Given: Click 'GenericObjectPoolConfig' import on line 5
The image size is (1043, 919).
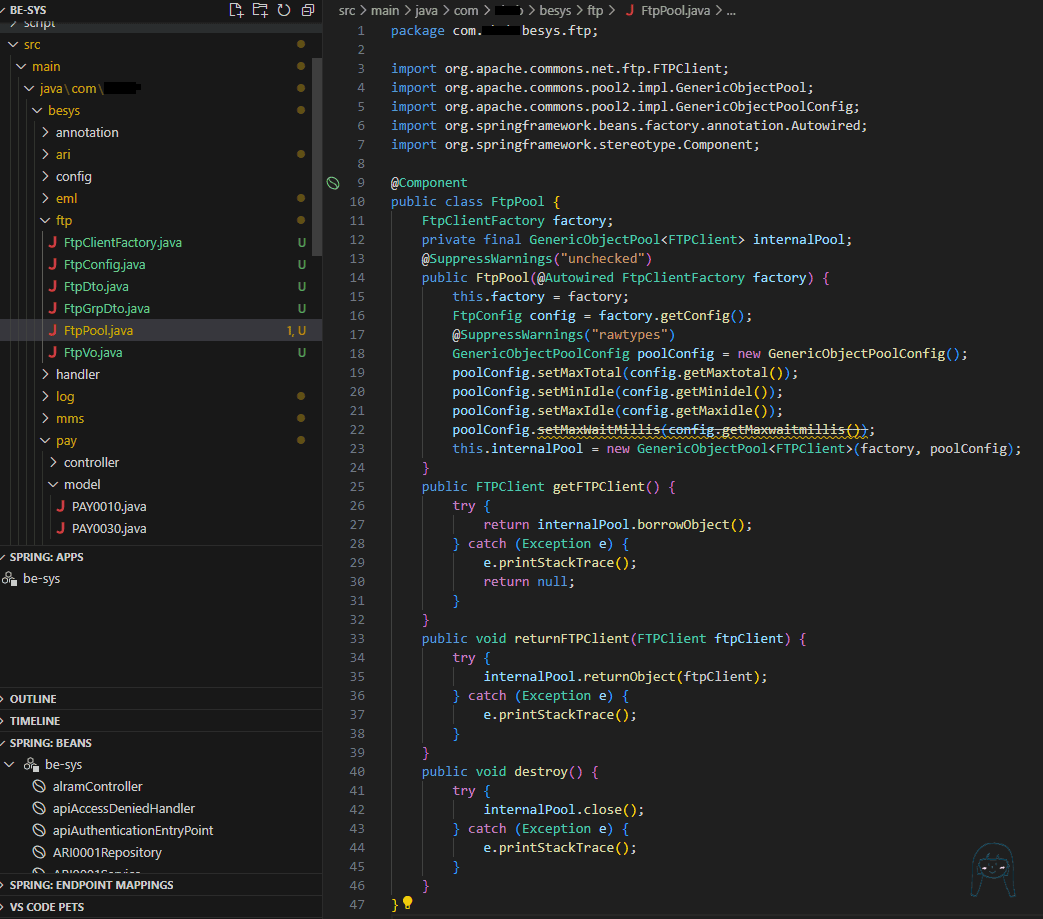Looking at the screenshot, I should pyautogui.click(x=764, y=106).
